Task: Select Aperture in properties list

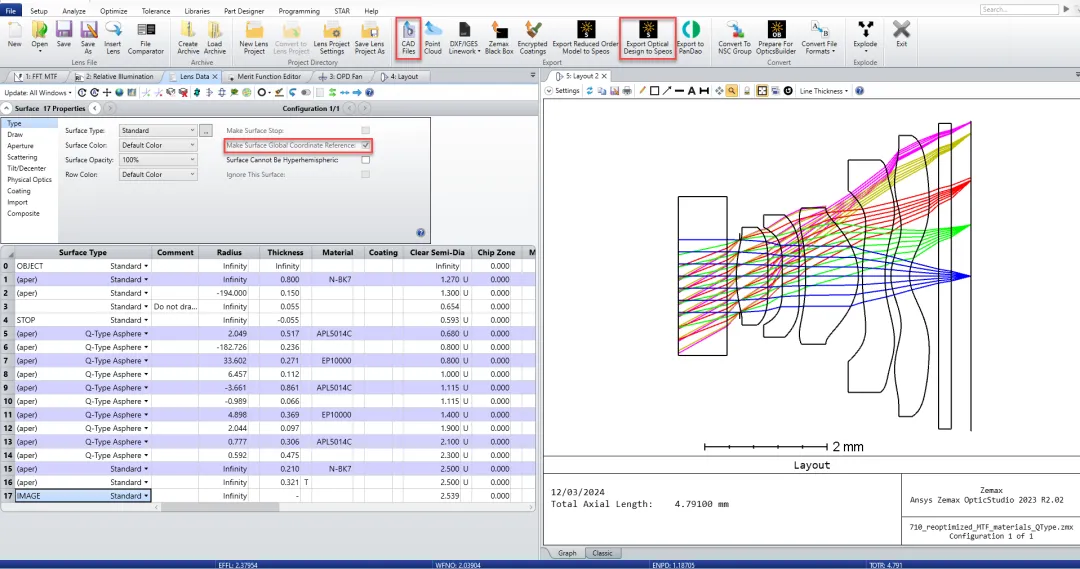Action: pyautogui.click(x=21, y=146)
